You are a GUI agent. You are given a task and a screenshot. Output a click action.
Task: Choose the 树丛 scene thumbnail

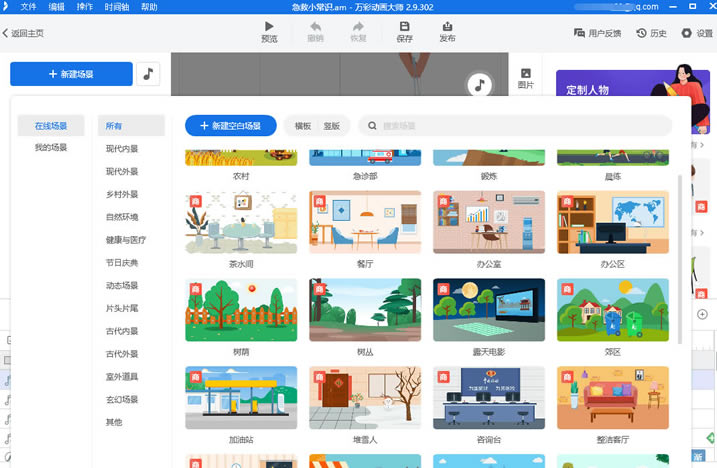pos(365,310)
